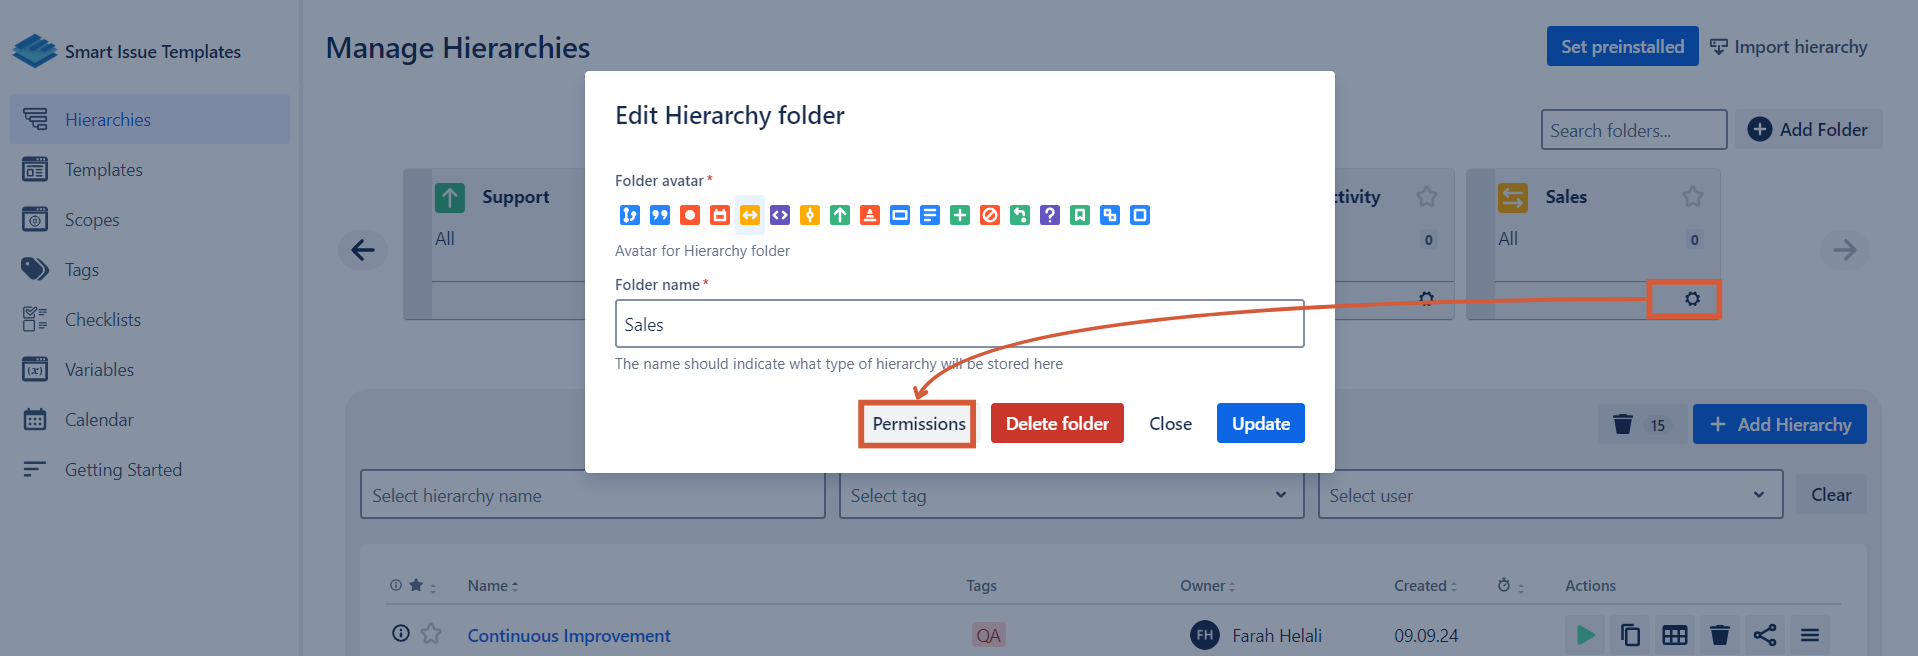The image size is (1918, 656).
Task: Click the Folder name input field
Action: coord(959,324)
